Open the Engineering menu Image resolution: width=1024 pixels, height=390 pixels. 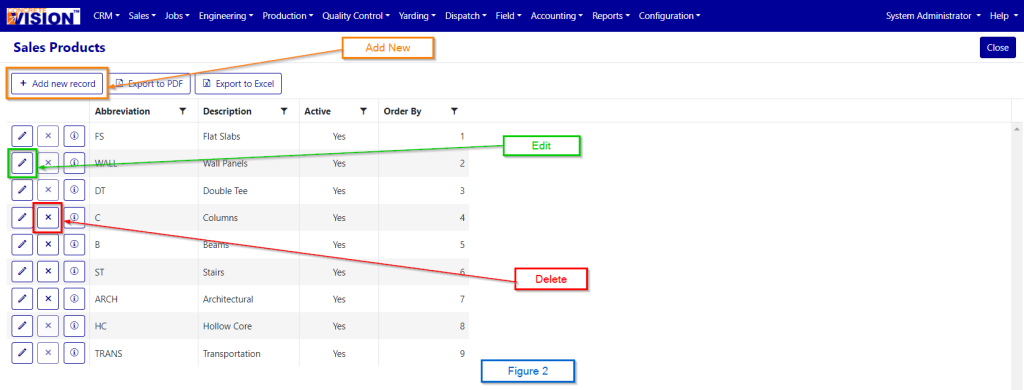point(226,16)
